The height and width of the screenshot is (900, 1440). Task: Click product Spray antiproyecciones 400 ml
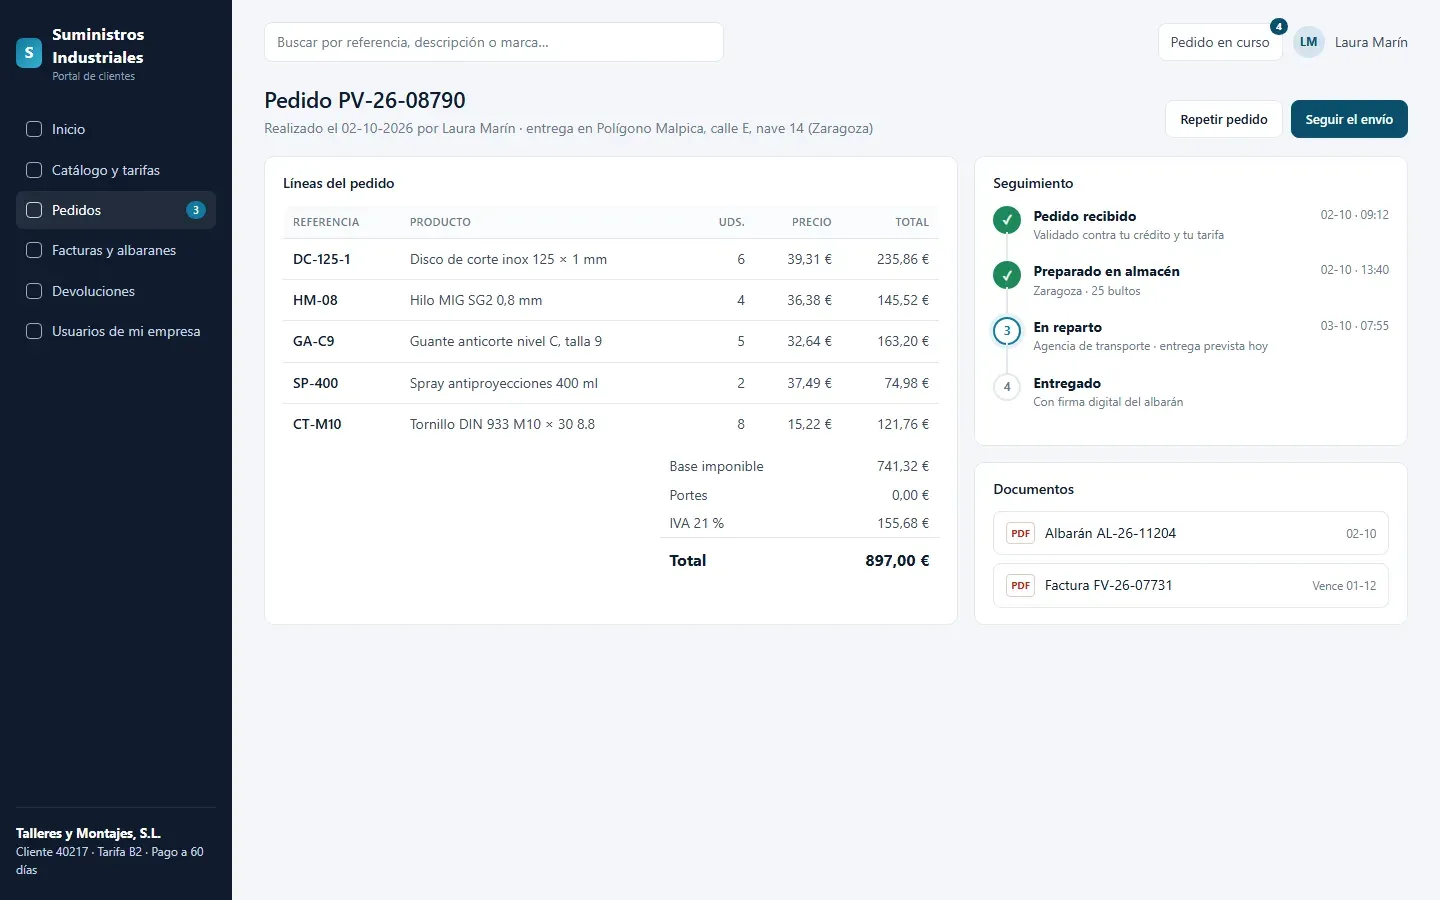pos(504,383)
